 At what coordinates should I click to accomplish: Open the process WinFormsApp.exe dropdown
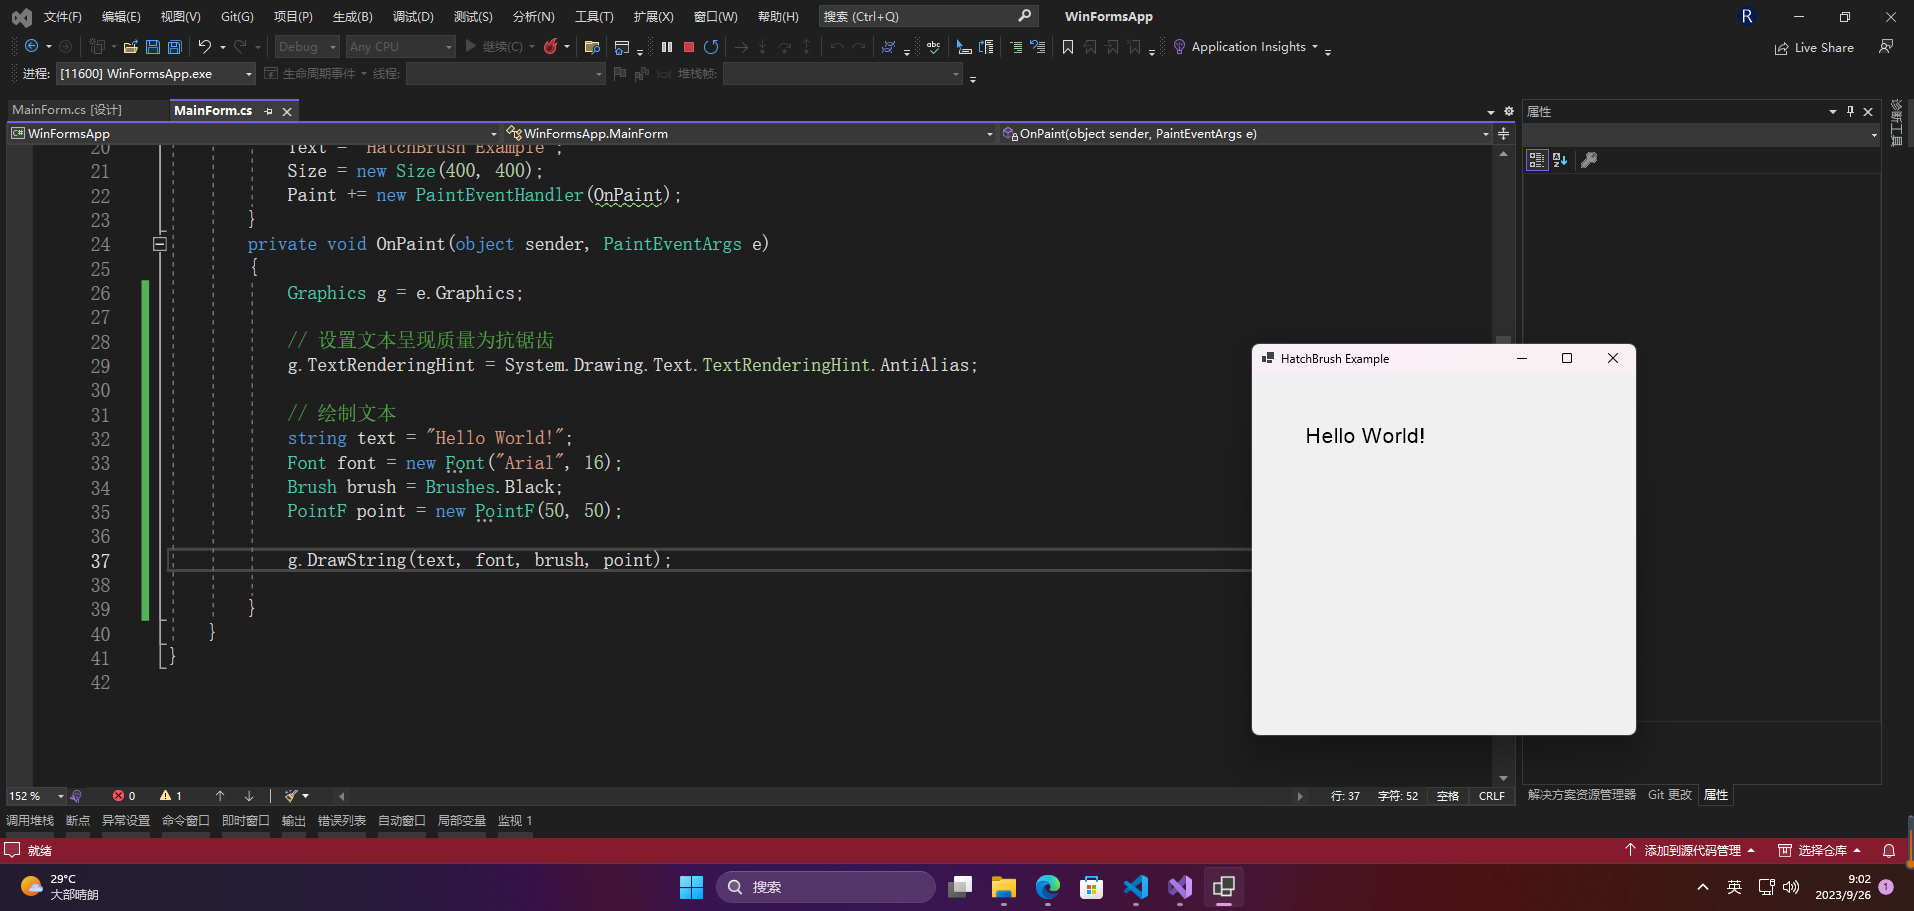coord(156,73)
